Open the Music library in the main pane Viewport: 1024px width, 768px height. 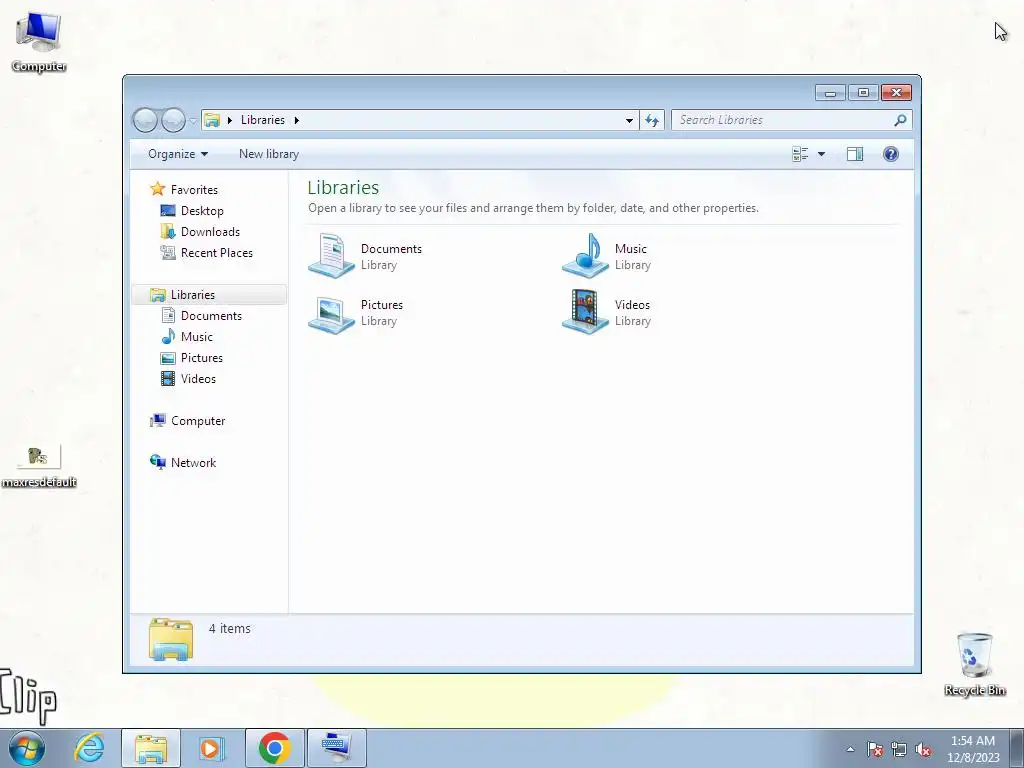(x=607, y=256)
